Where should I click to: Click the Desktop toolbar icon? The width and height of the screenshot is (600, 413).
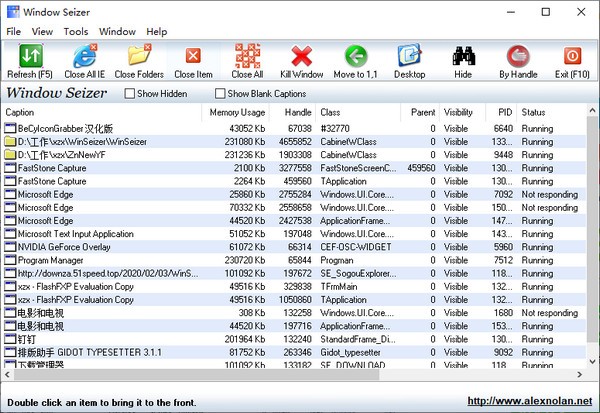click(409, 56)
